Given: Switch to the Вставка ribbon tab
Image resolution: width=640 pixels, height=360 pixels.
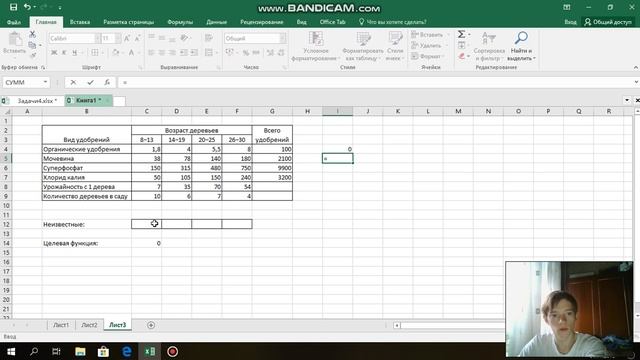Looking at the screenshot, I should [80, 22].
